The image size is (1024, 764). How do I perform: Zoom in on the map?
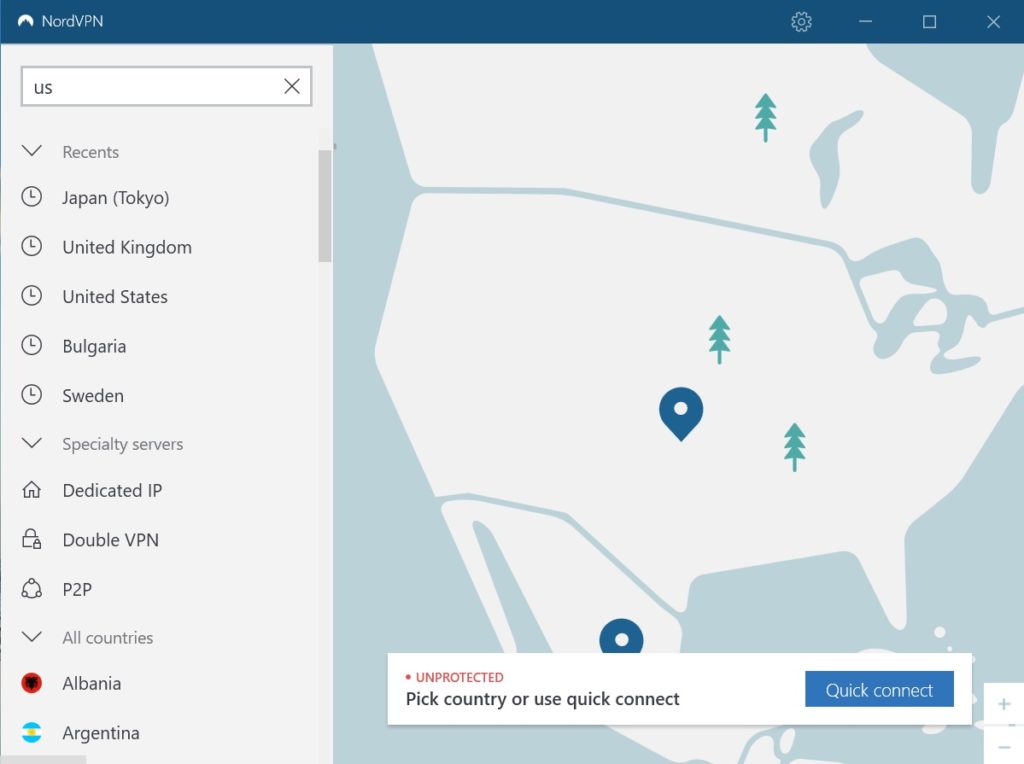(1004, 704)
